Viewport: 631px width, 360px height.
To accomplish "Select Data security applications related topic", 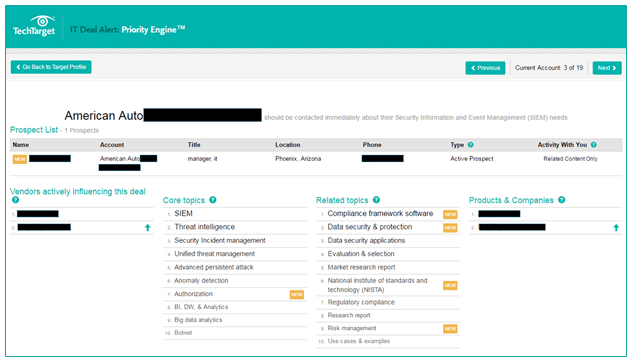I will click(x=366, y=241).
